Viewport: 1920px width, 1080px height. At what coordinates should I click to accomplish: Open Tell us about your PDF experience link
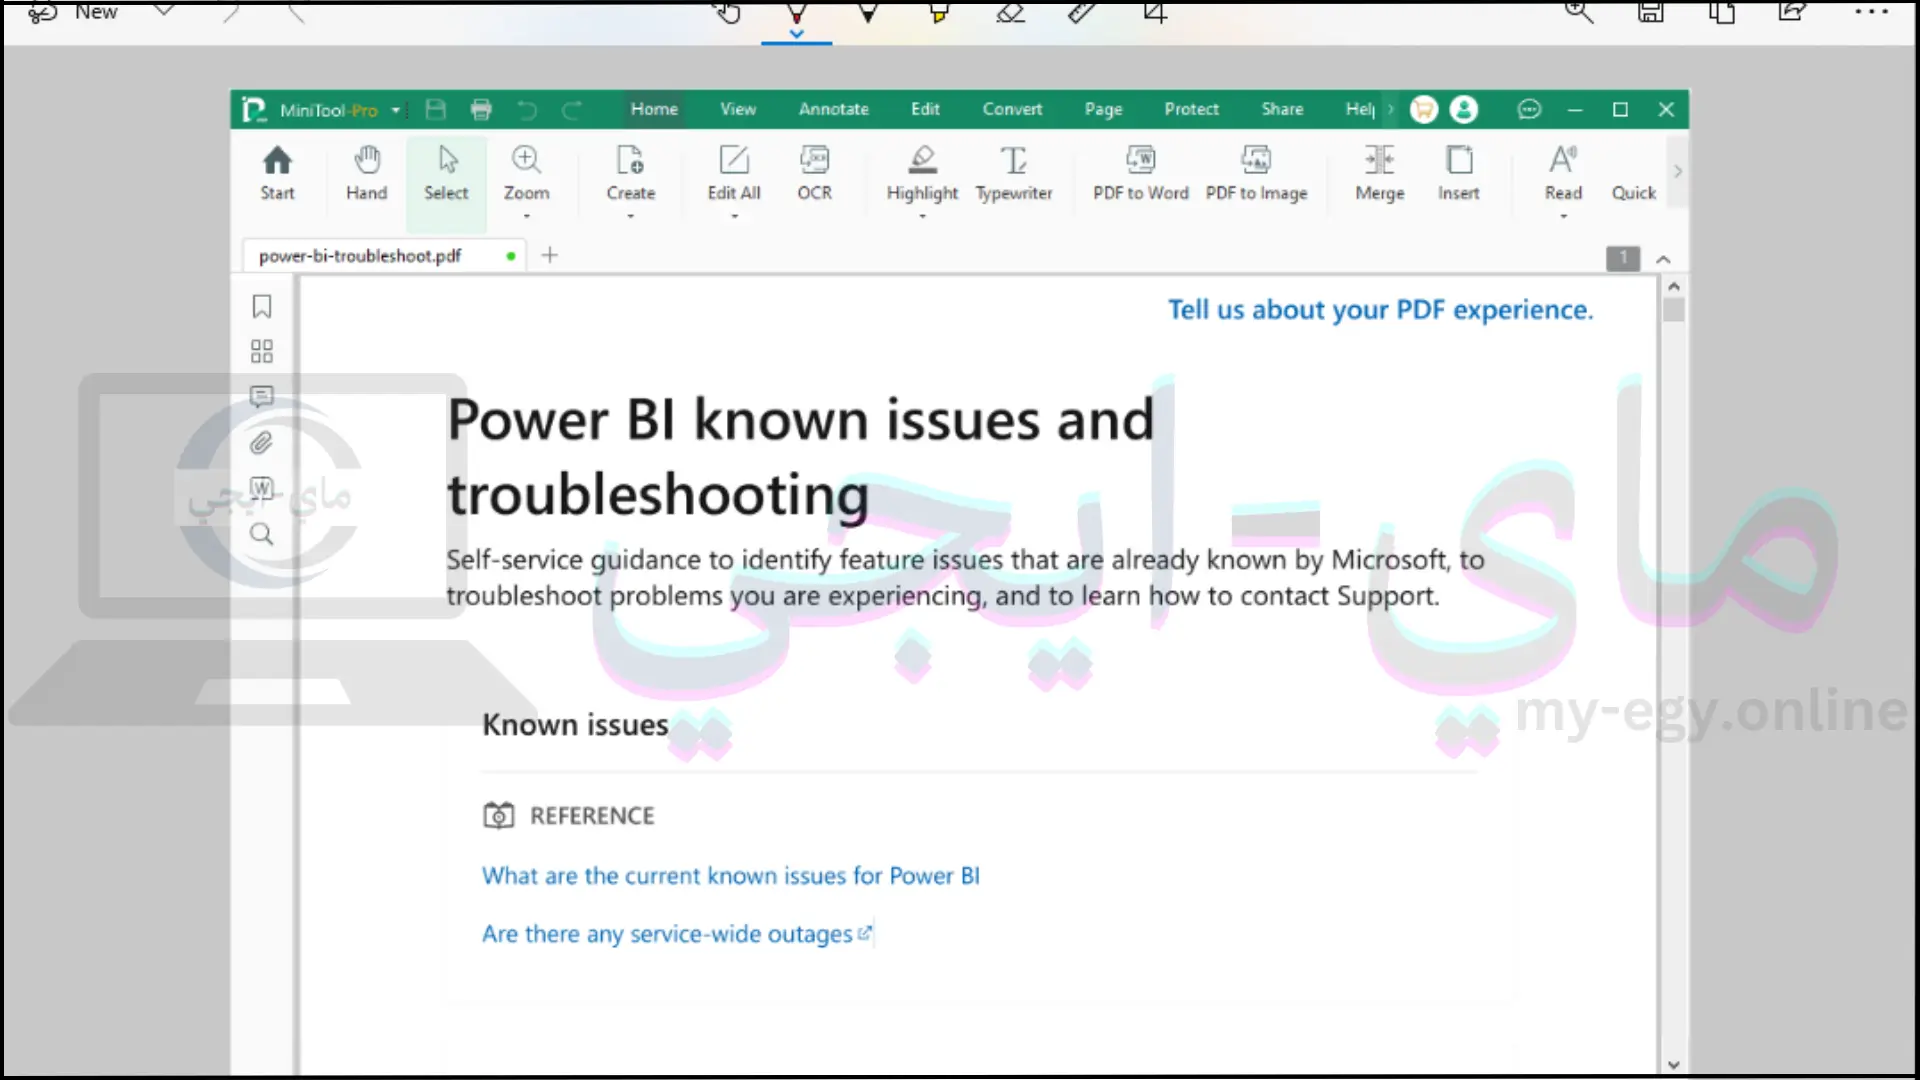[x=1380, y=310]
